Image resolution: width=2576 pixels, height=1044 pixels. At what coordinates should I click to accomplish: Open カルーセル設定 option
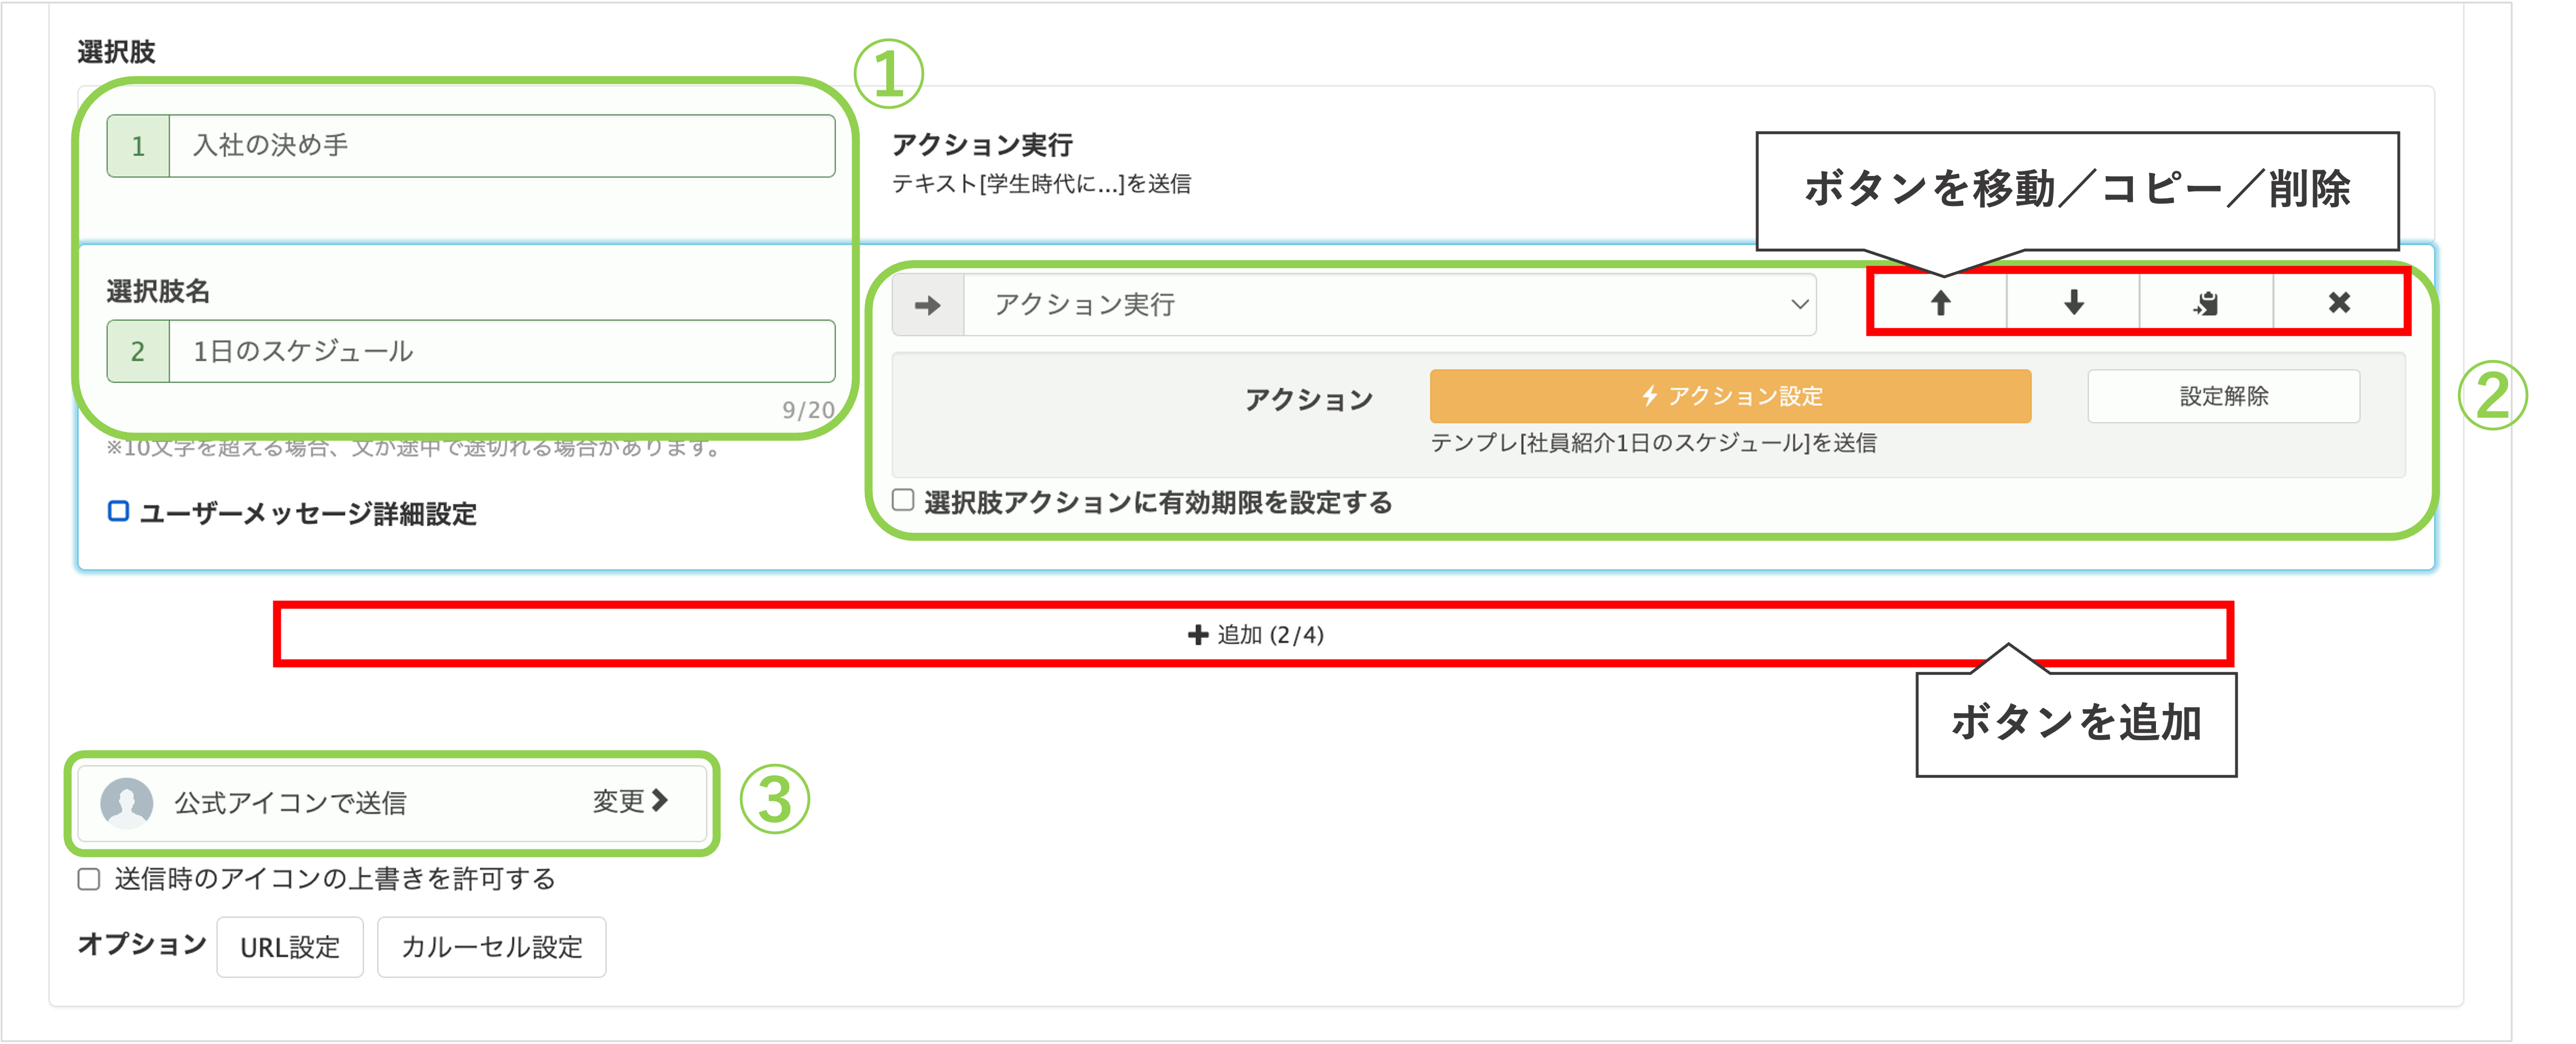(x=491, y=947)
